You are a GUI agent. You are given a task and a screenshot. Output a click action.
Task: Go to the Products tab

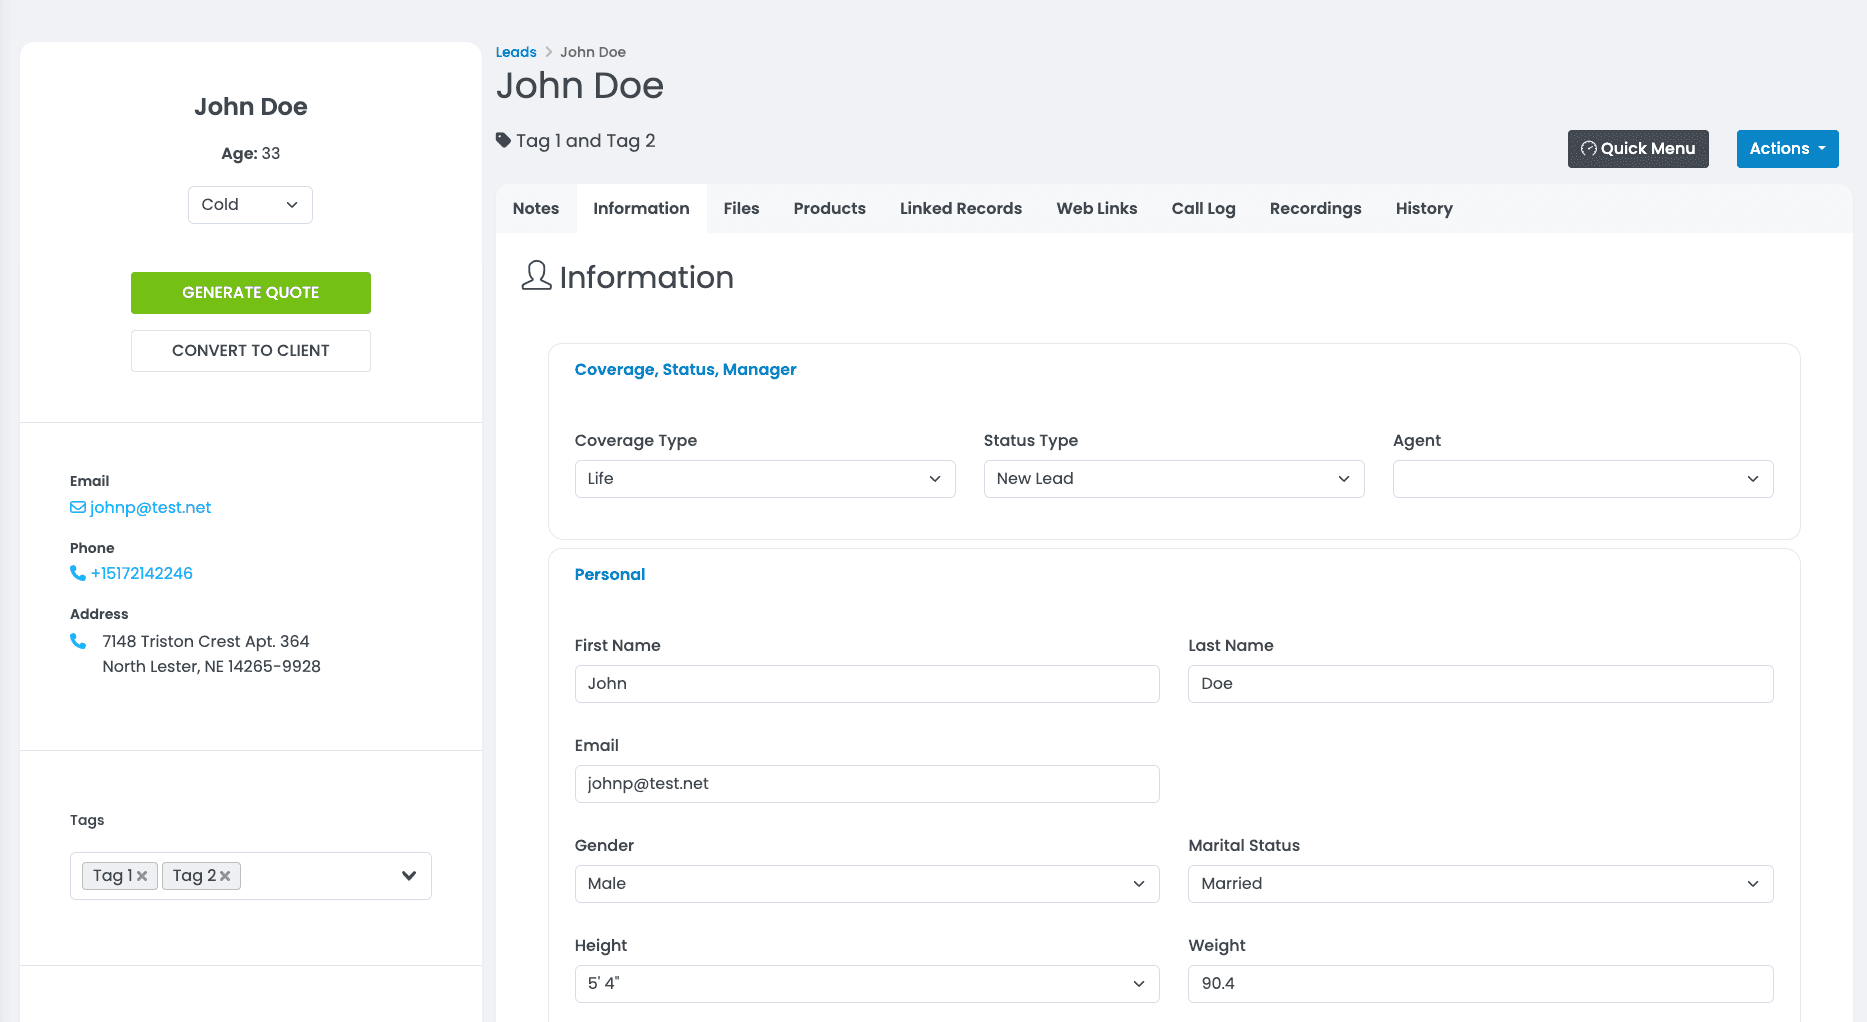pos(830,208)
